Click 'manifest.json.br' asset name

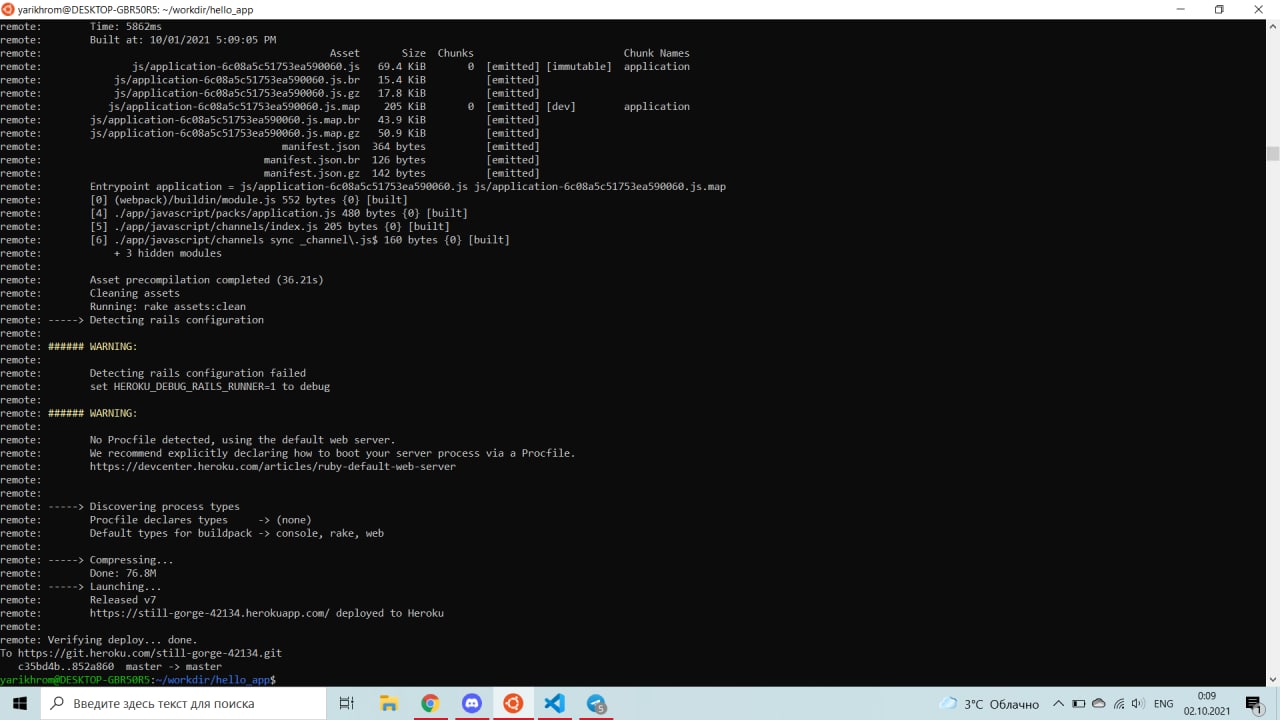click(312, 160)
